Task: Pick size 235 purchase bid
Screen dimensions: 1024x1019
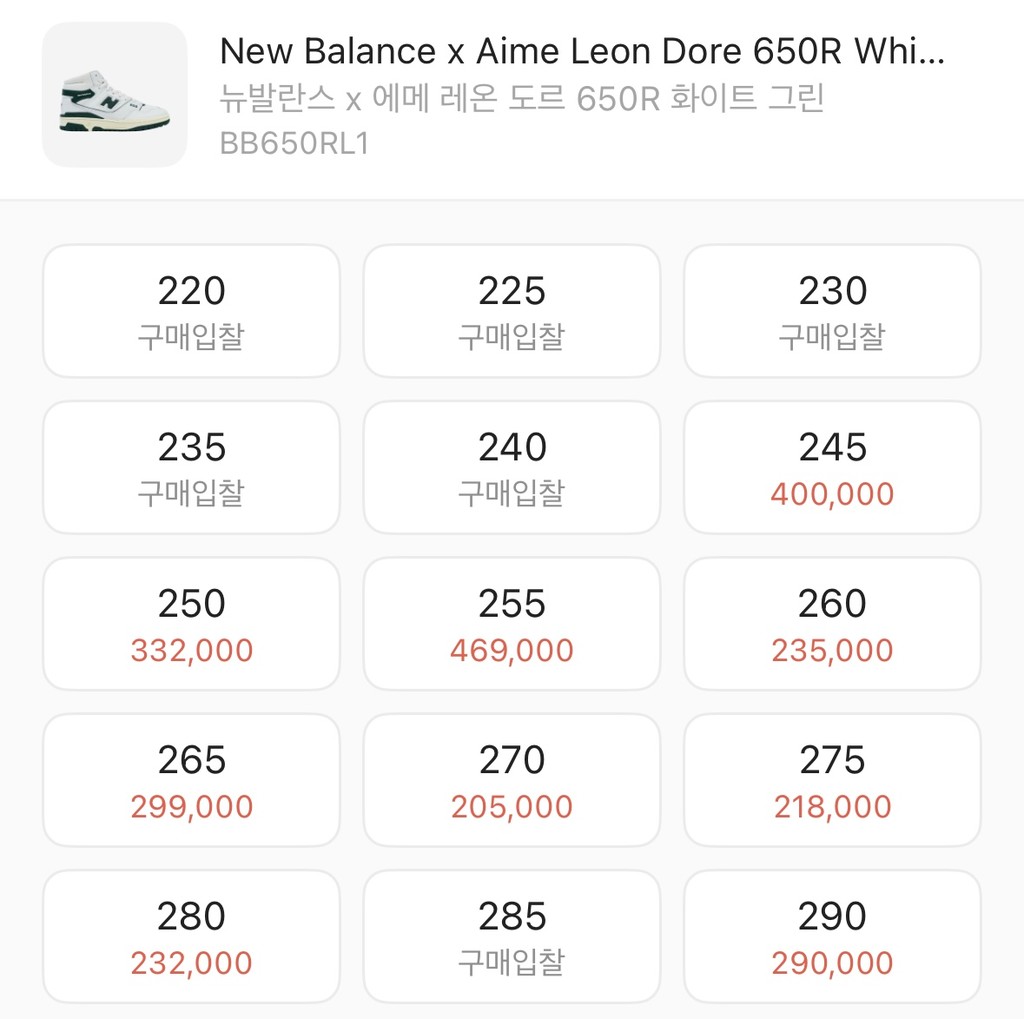Action: (191, 467)
